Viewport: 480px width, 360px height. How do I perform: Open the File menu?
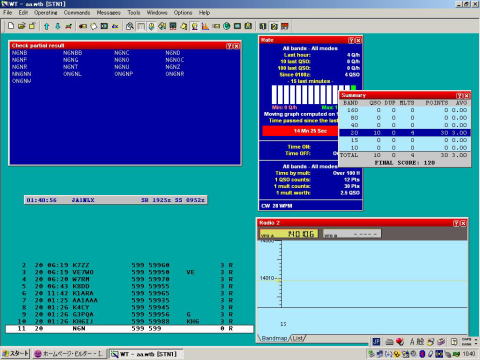8,13
